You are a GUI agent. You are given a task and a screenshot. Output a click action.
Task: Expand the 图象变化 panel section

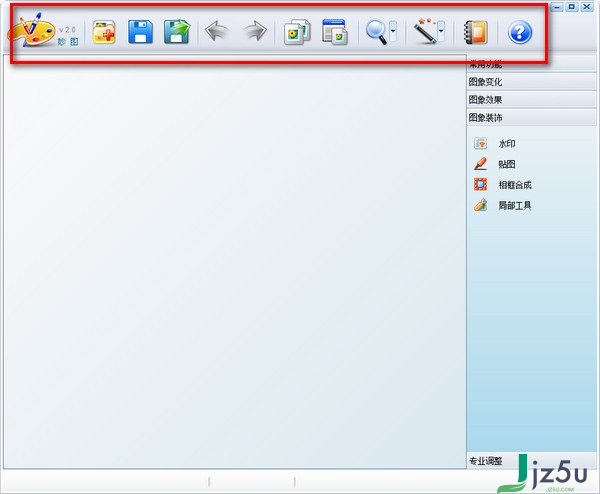pos(532,82)
